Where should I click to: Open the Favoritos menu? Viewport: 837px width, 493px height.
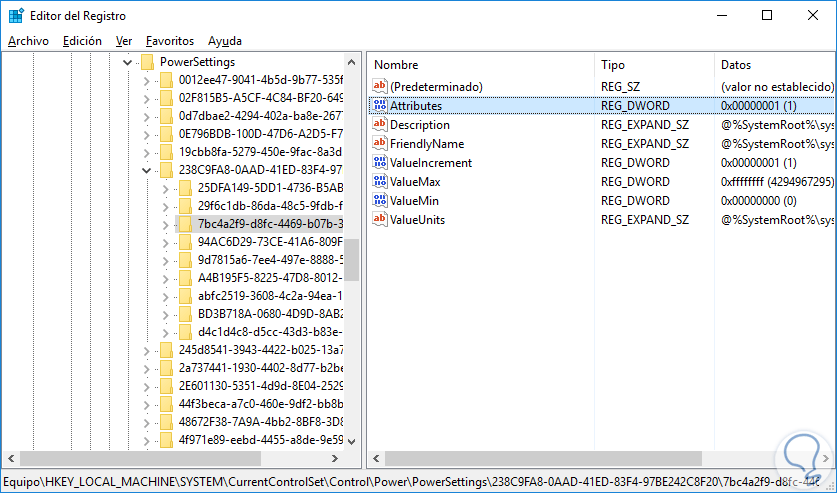170,41
